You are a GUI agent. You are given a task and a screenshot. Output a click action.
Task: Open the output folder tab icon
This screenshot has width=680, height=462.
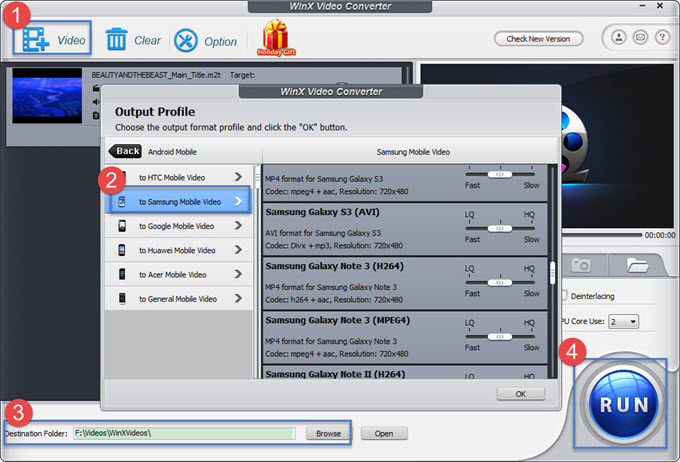click(637, 265)
